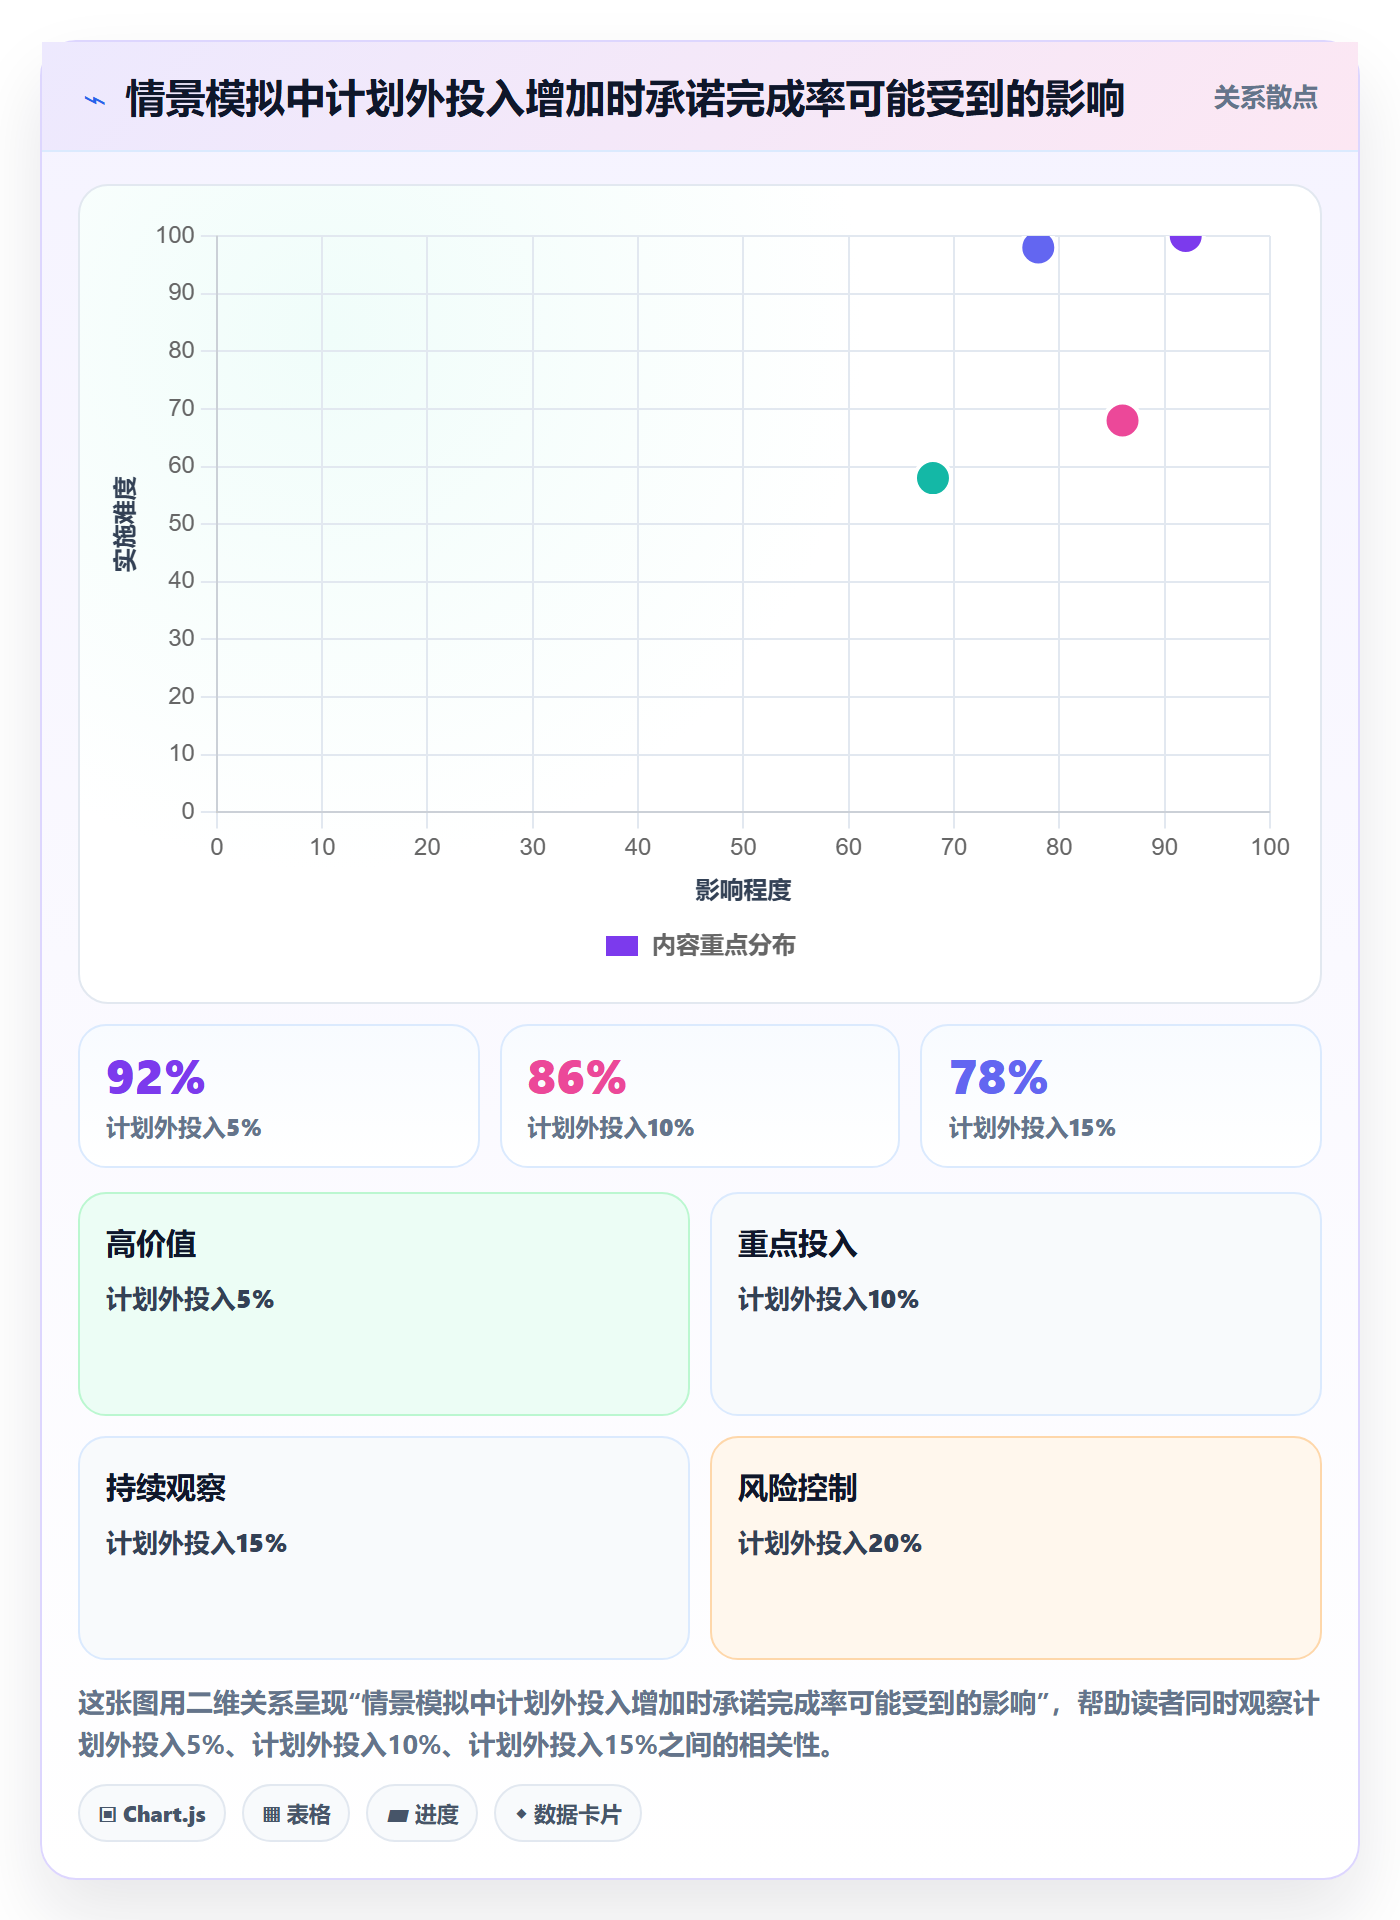1400x1920 pixels.
Task: Open the 重点投入 quadrant card
Action: coord(1016,1304)
